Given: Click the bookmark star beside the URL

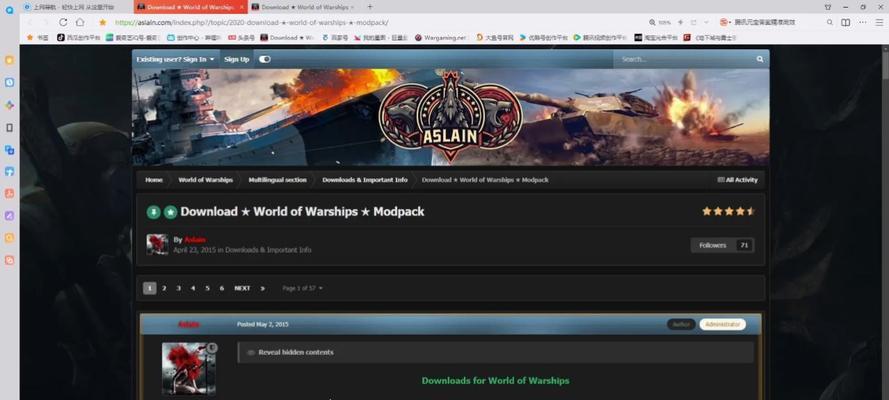Looking at the screenshot, I should 103,22.
